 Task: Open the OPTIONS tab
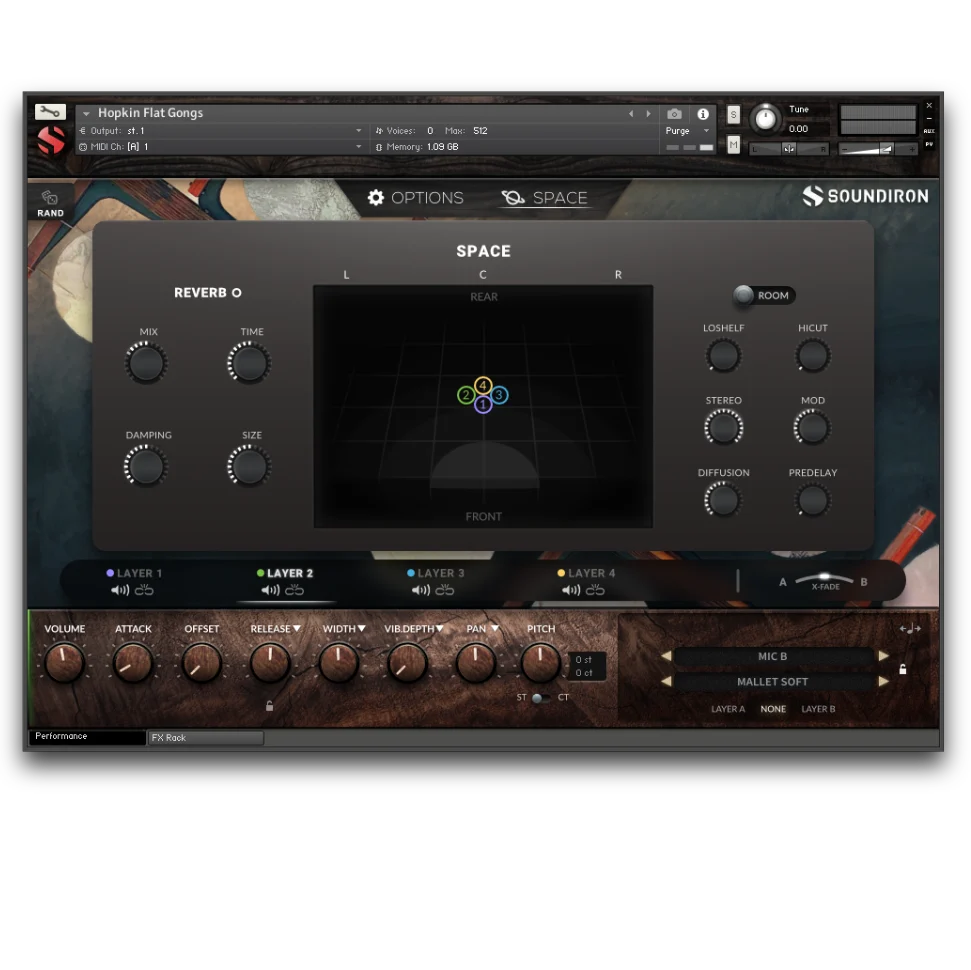pyautogui.click(x=415, y=198)
